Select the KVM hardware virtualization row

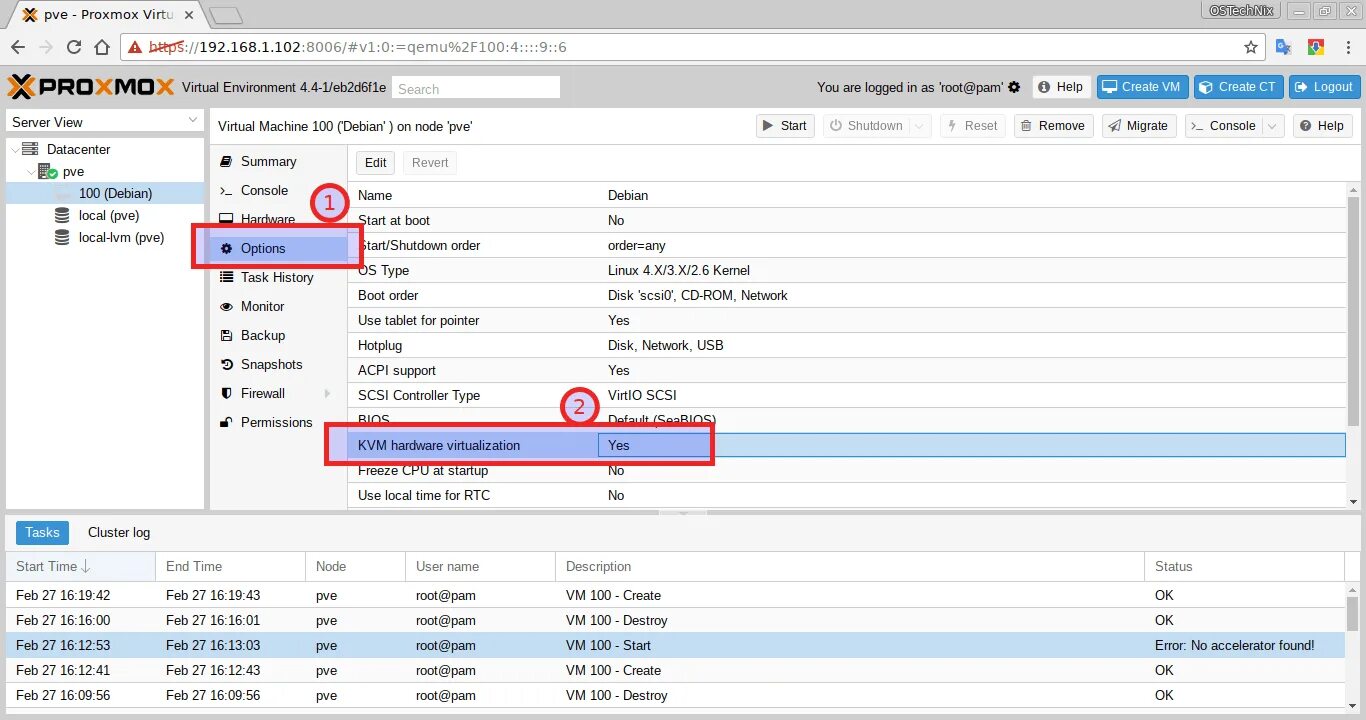point(847,445)
